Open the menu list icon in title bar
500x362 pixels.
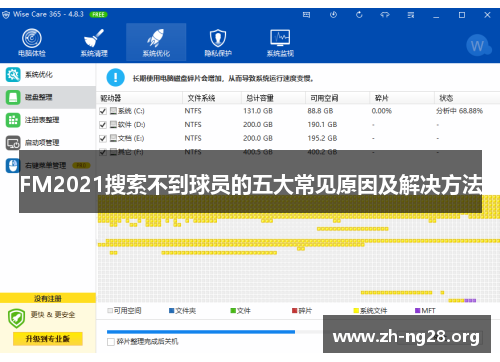coord(411,15)
